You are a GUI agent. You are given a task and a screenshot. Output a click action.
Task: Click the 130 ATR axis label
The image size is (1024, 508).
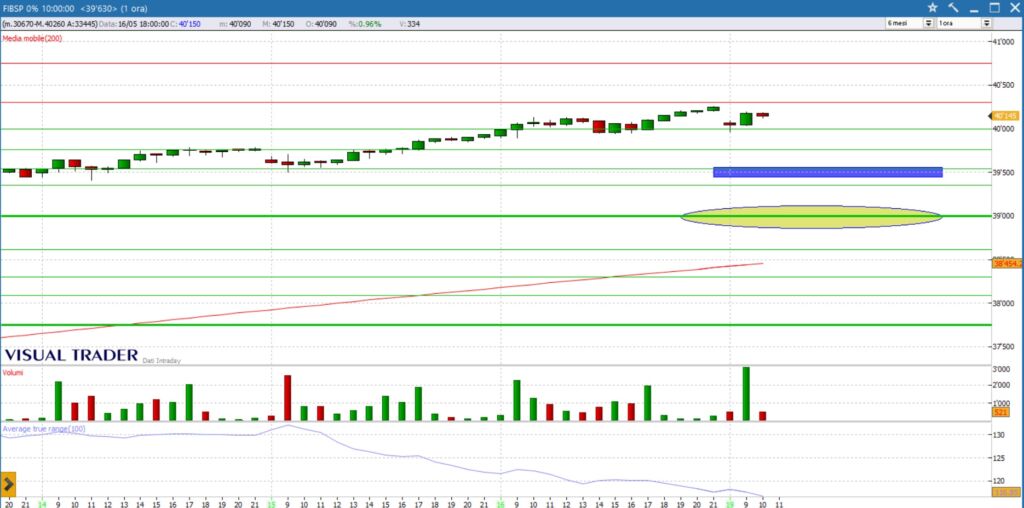pos(1000,435)
